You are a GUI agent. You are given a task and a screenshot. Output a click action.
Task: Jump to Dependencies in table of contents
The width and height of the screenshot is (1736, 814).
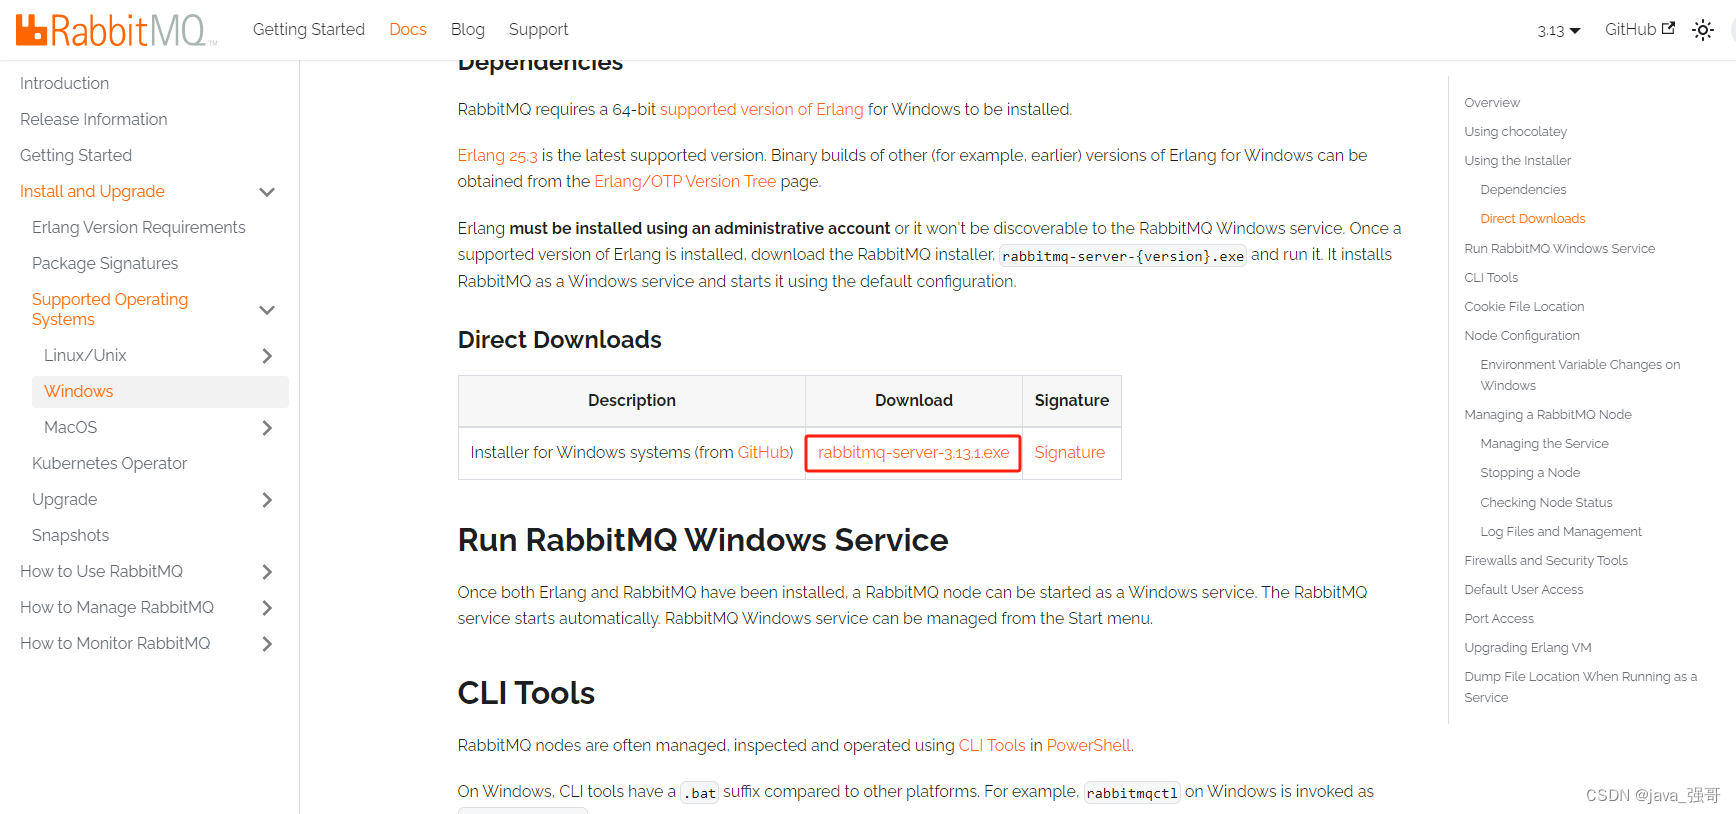pos(1523,189)
